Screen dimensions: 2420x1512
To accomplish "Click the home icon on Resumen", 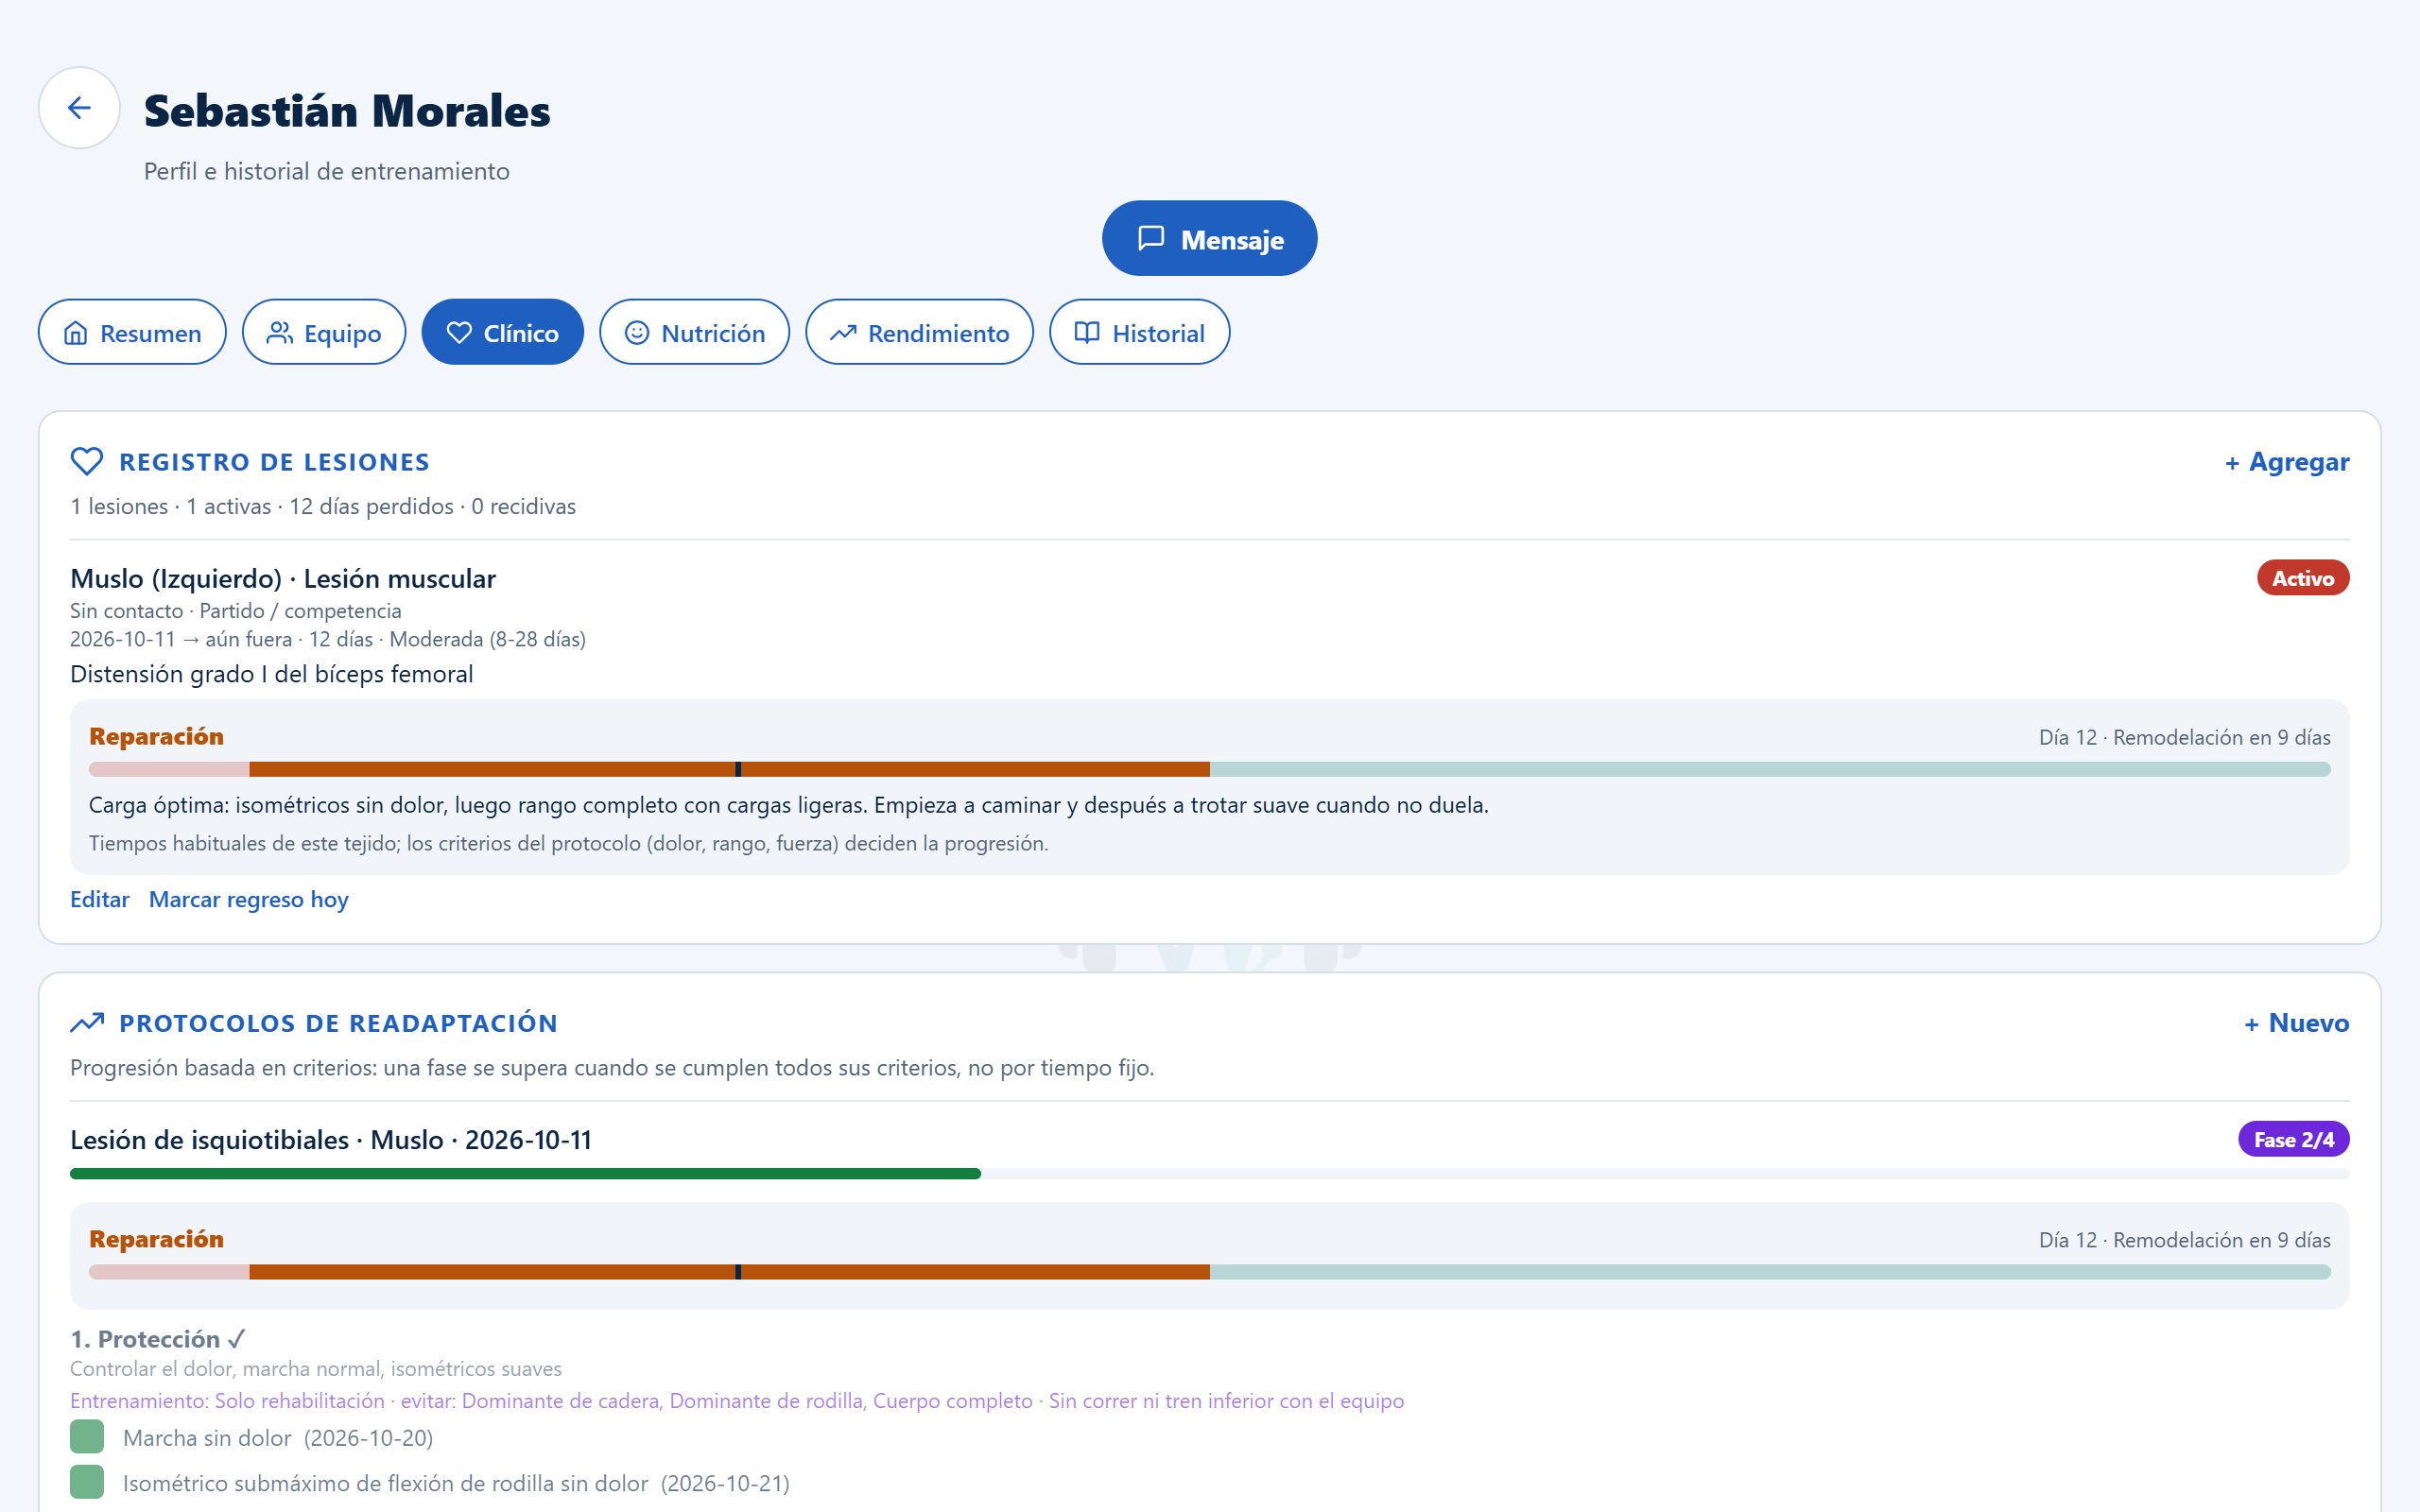I will pyautogui.click(x=76, y=333).
